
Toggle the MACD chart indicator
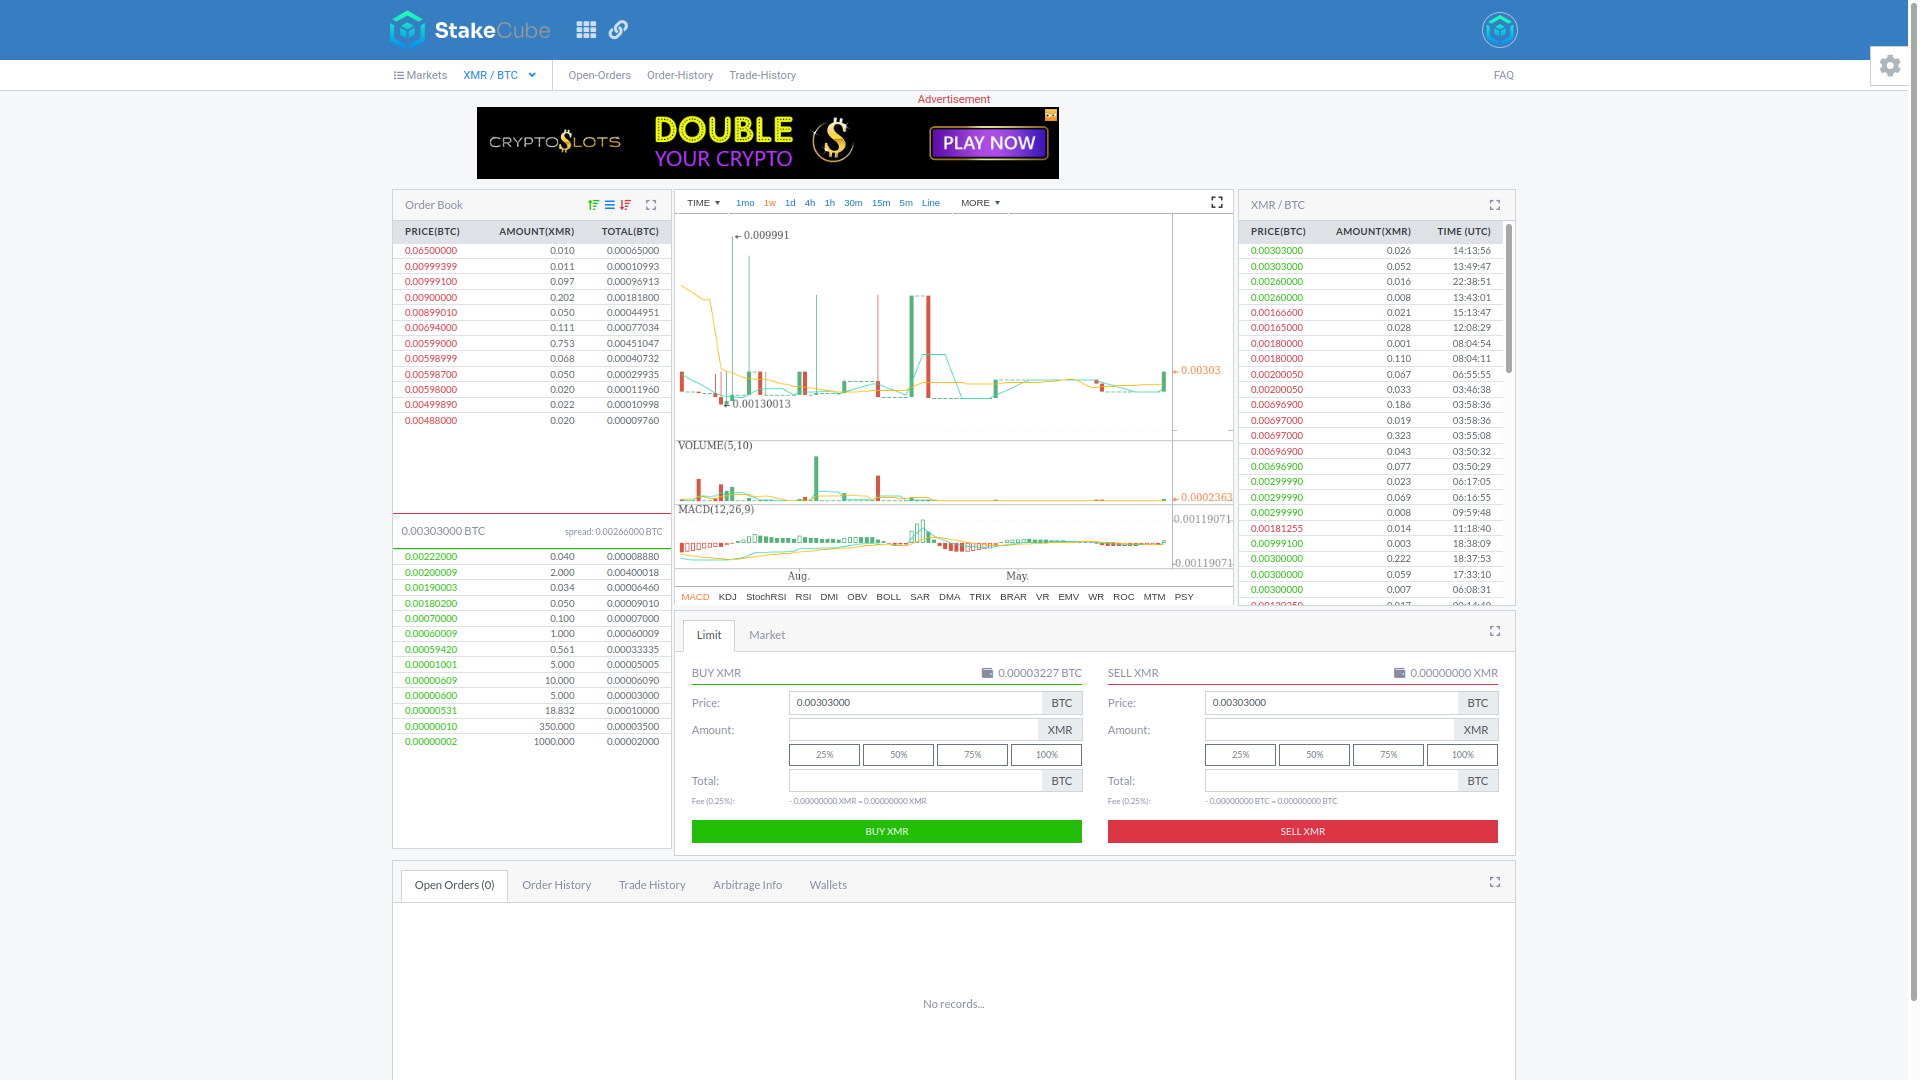pos(695,597)
